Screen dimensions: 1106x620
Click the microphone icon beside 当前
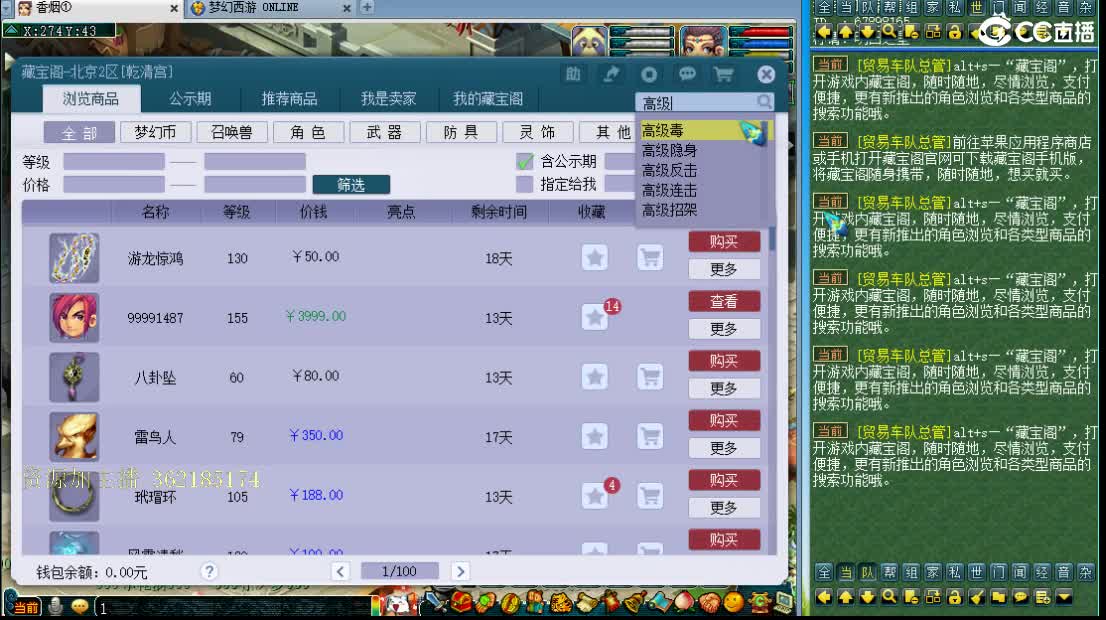point(56,607)
